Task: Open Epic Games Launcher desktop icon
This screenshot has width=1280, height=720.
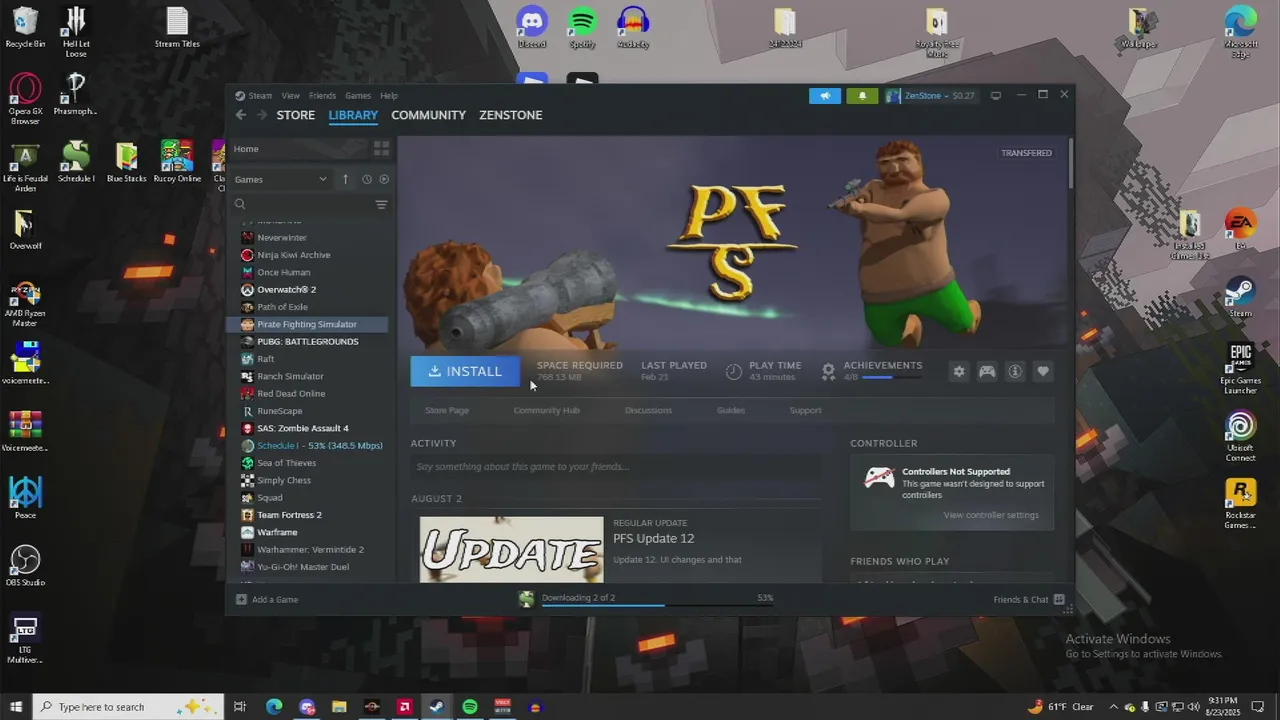Action: tap(1240, 369)
